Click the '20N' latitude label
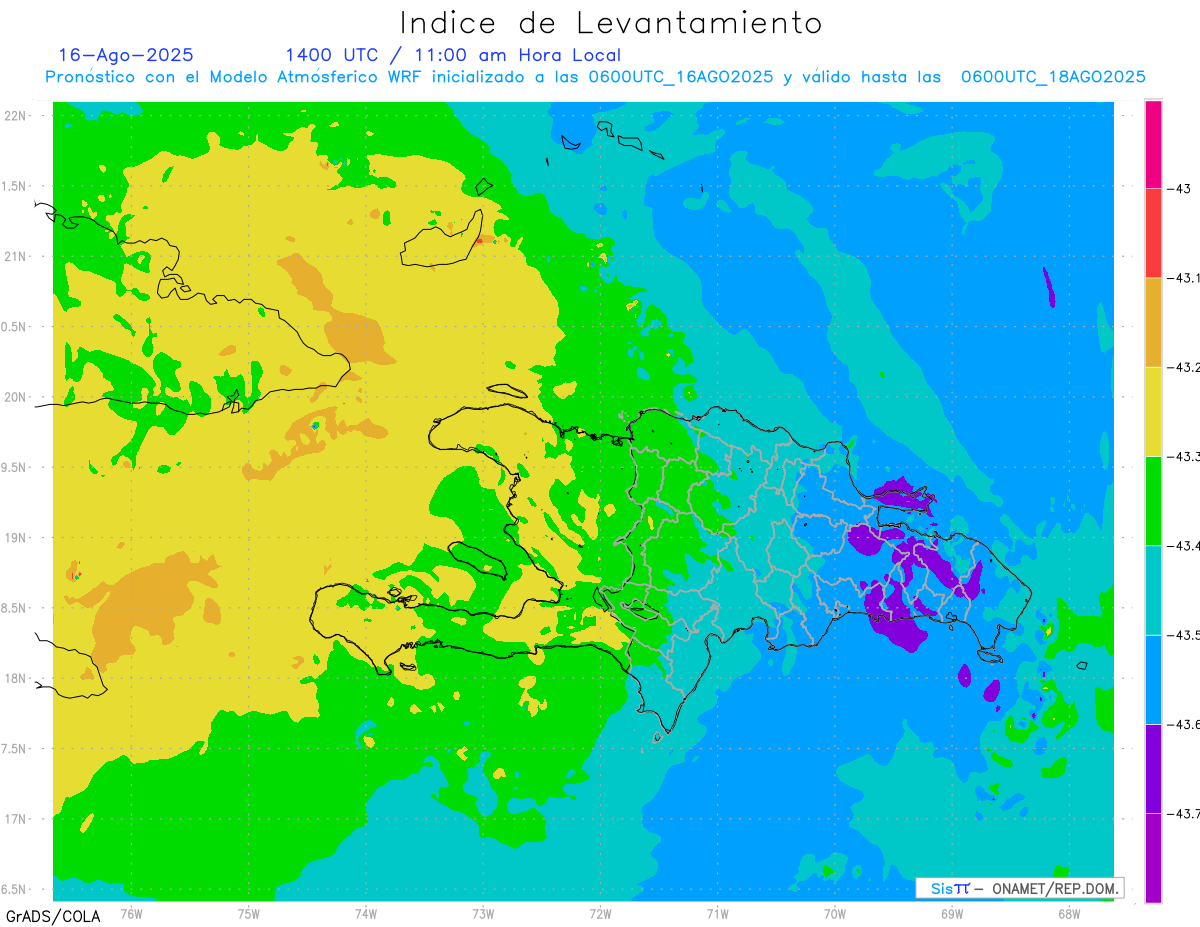 tap(15, 397)
